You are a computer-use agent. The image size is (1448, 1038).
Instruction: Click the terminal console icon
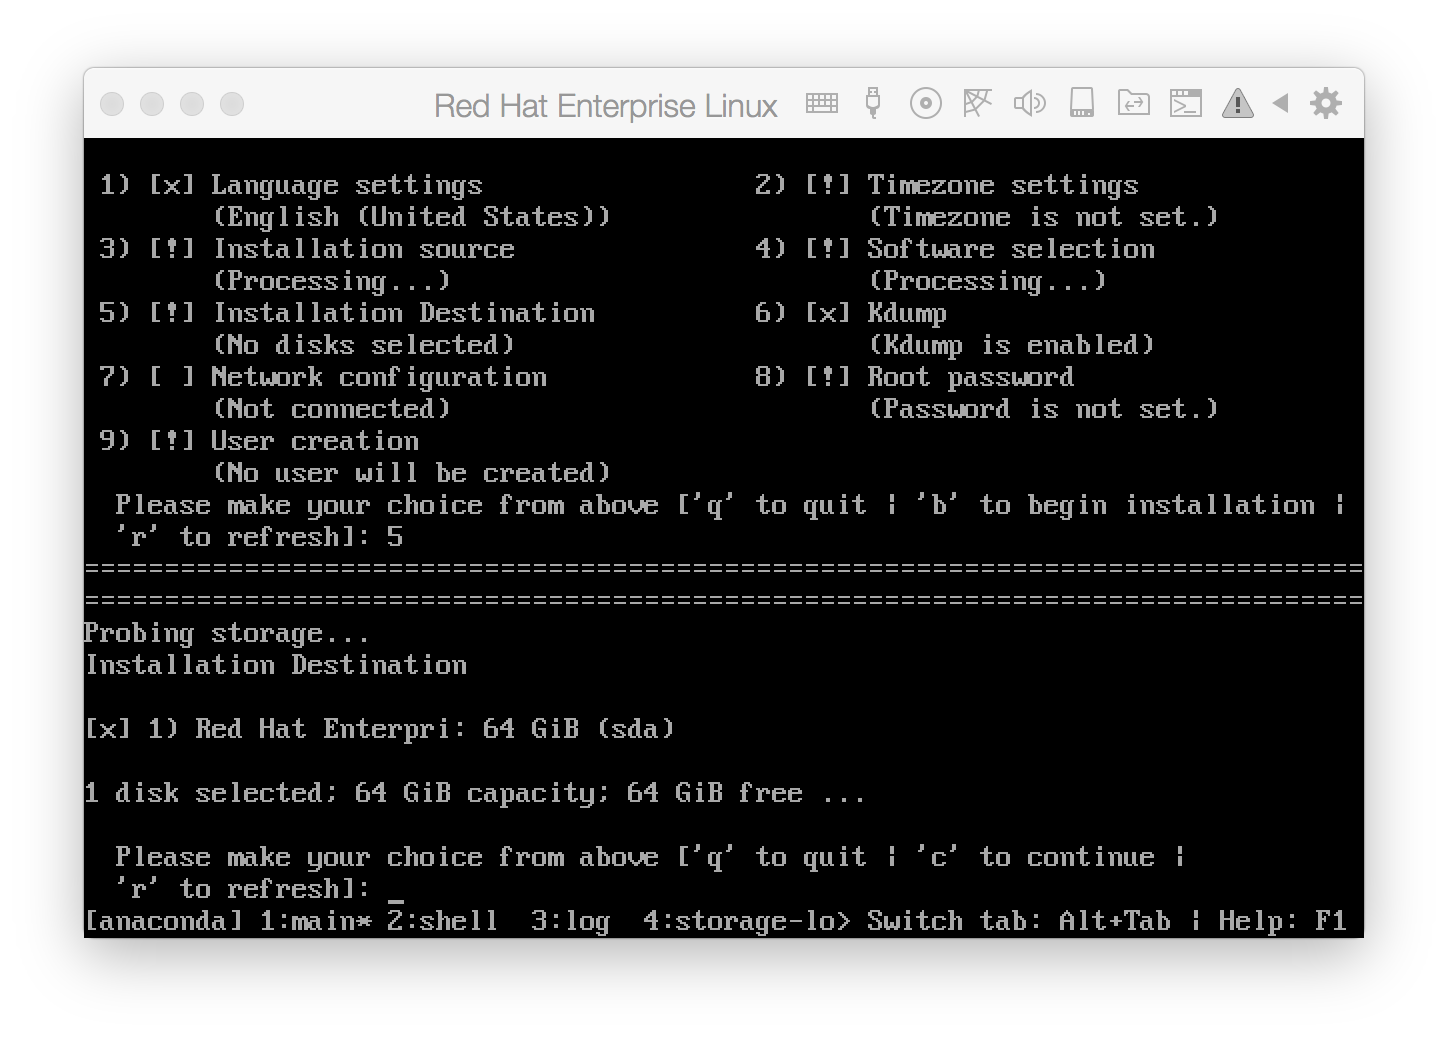tap(1185, 103)
